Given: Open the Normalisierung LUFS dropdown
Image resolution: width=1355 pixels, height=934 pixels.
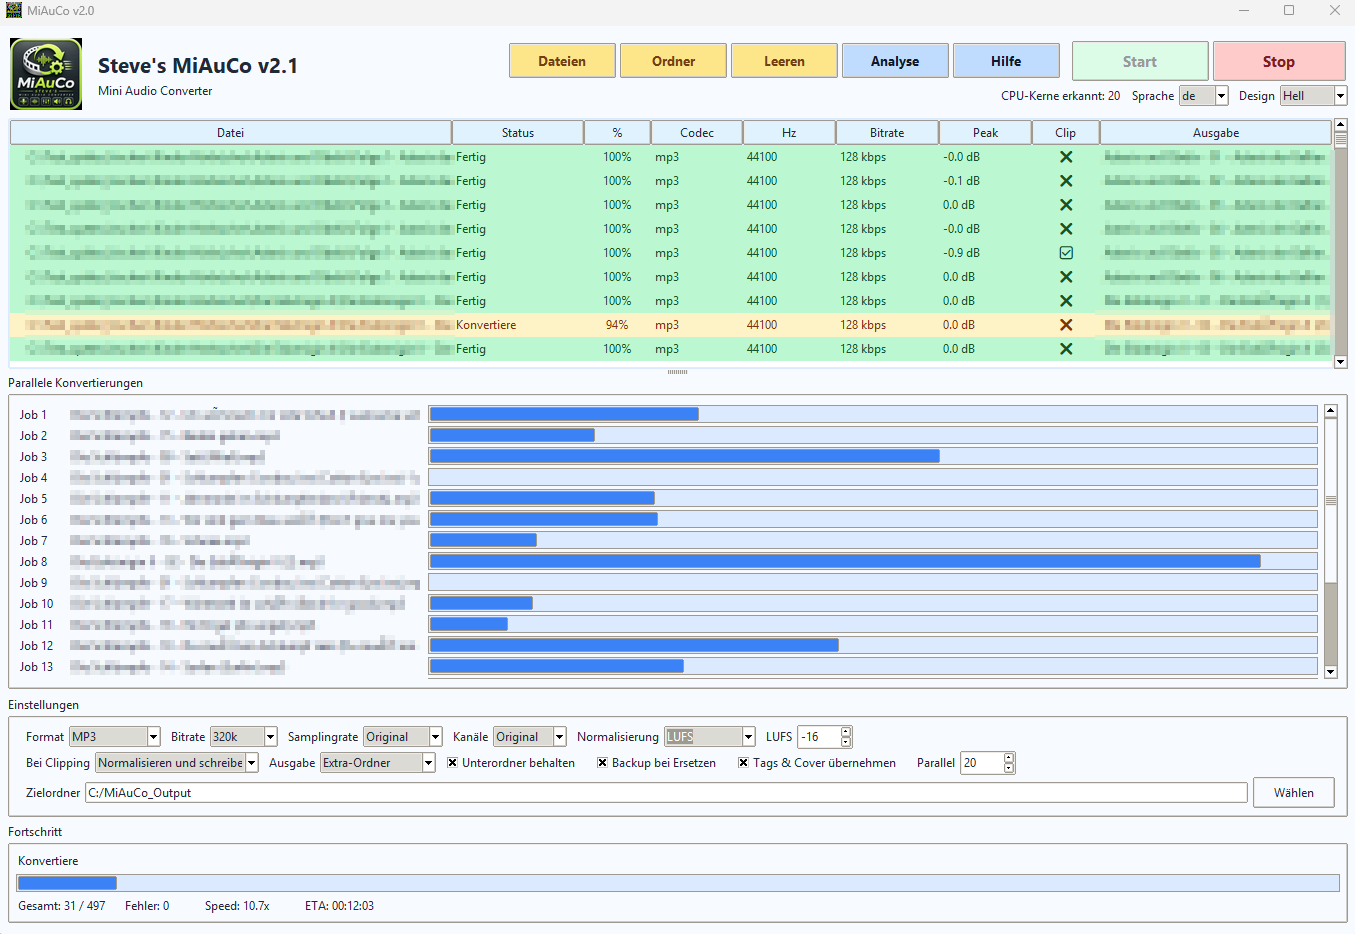Looking at the screenshot, I should (x=748, y=737).
